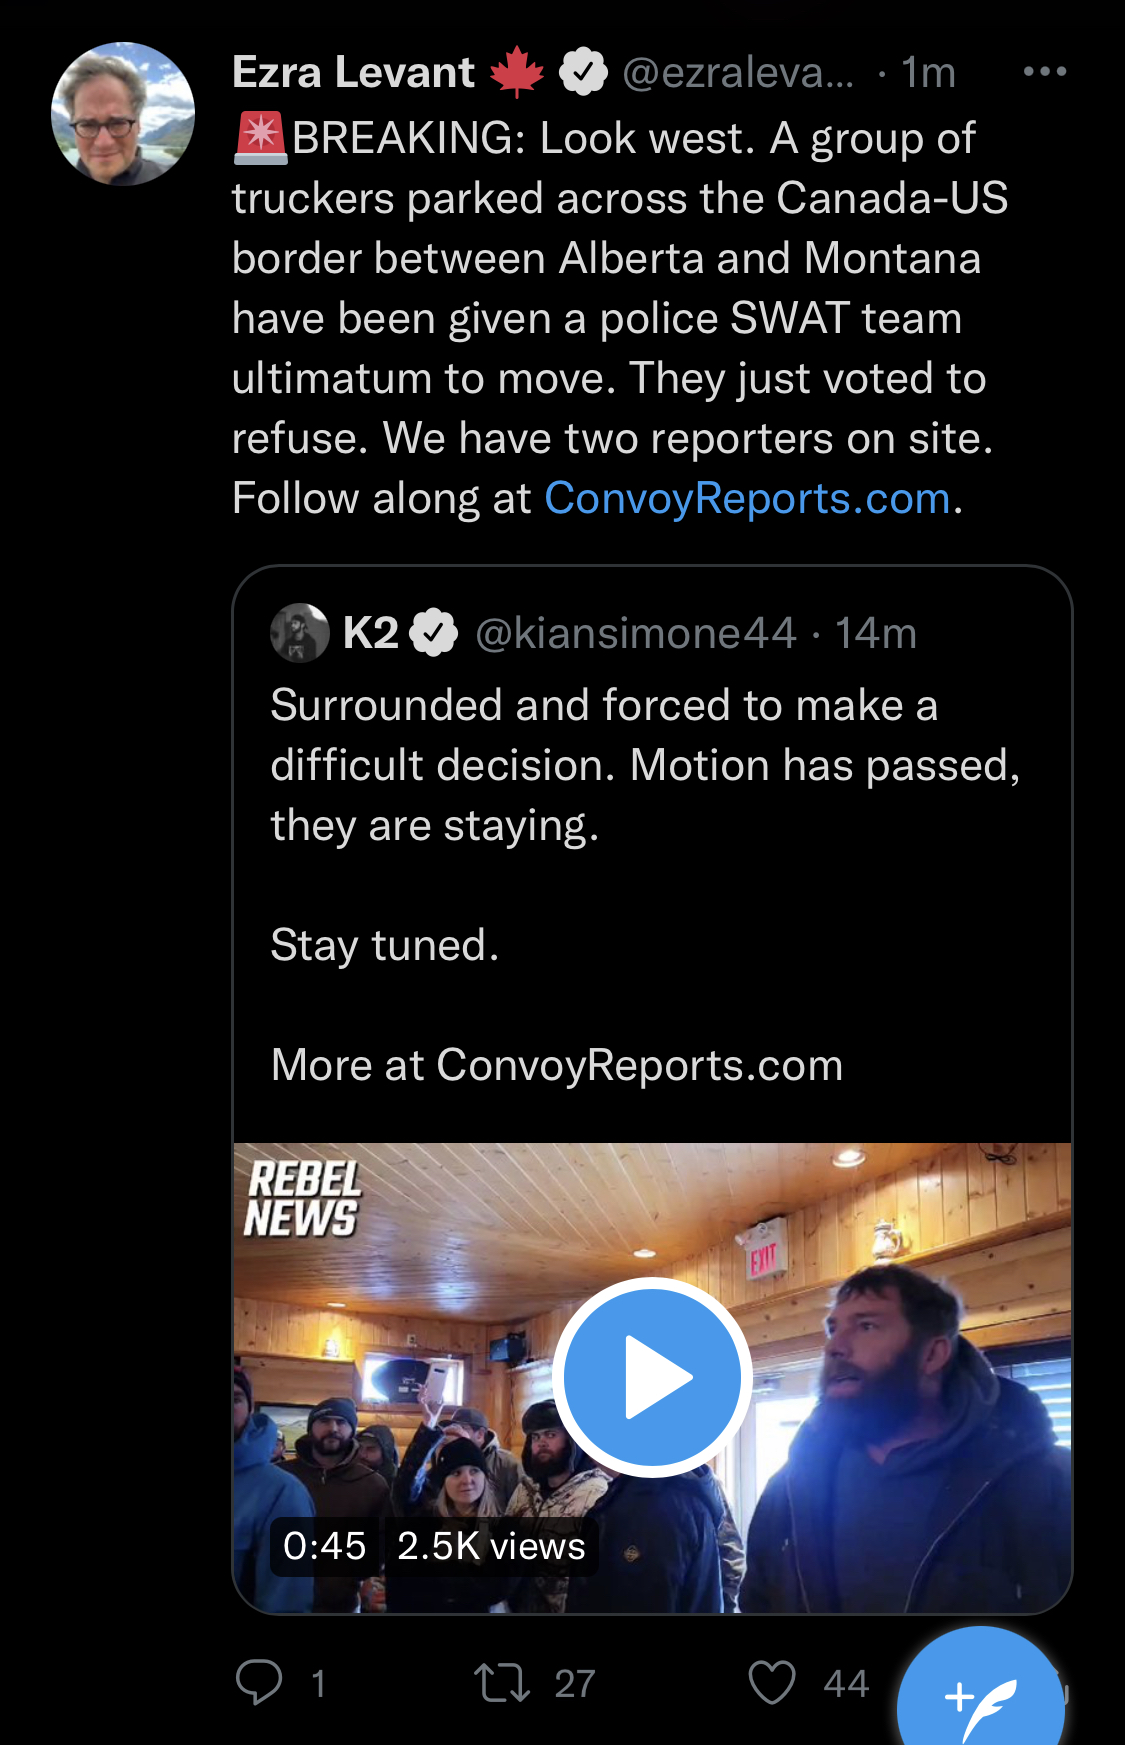The image size is (1125, 1745).
Task: Play the Rebel News video
Action: (x=652, y=1377)
